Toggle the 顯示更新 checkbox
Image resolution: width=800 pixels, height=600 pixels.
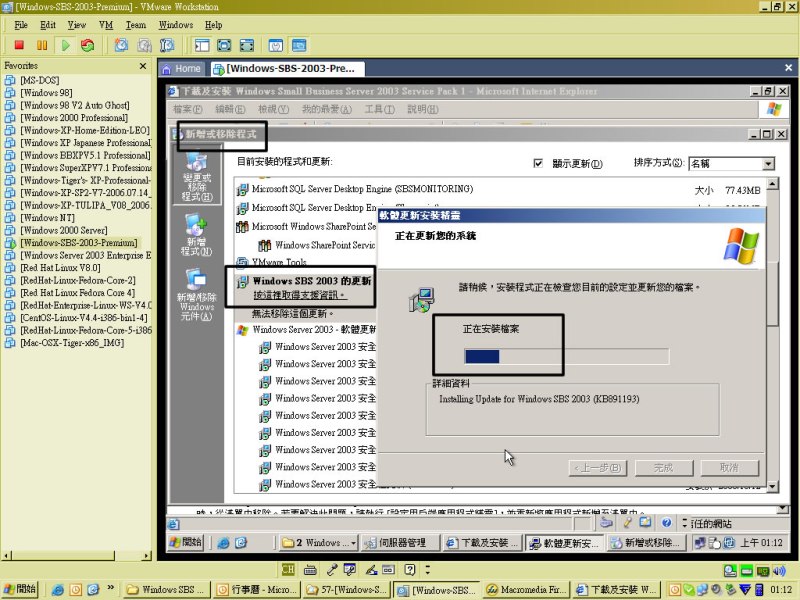(538, 163)
